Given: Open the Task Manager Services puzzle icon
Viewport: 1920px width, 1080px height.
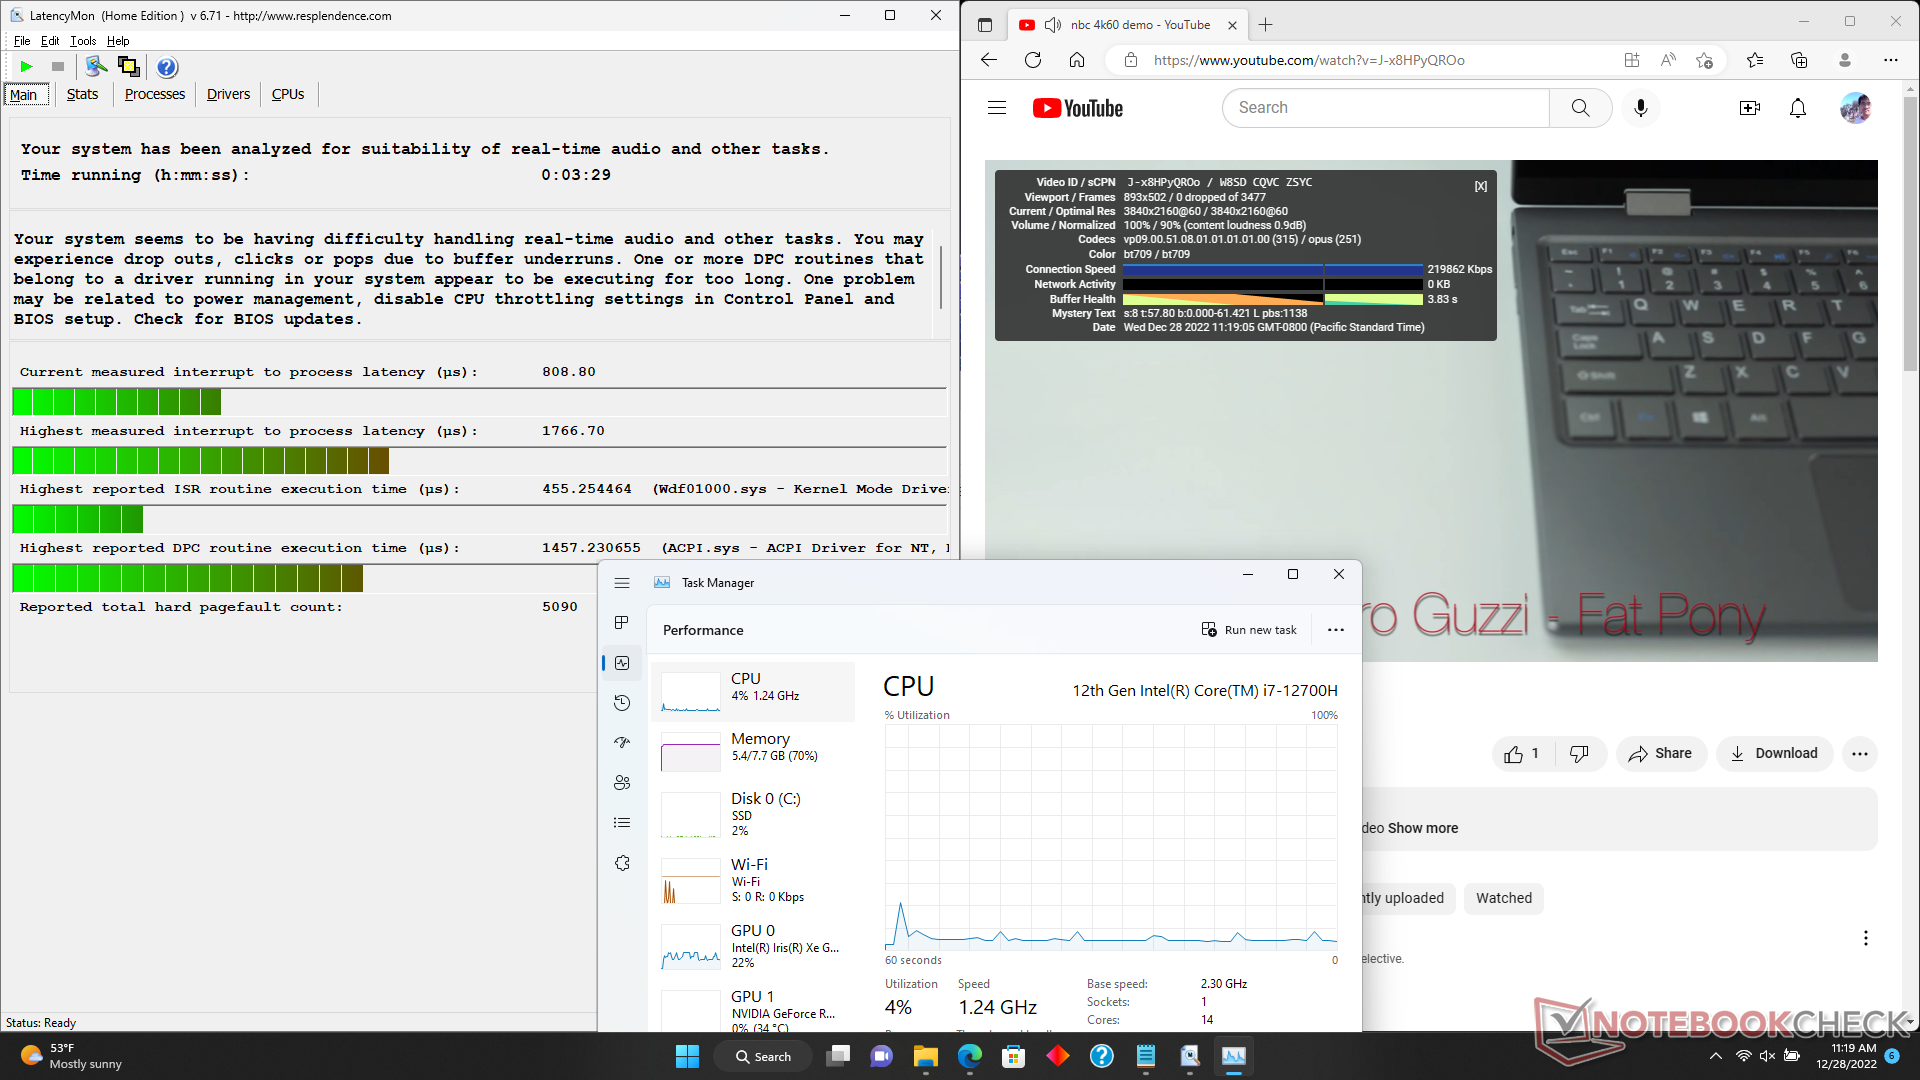Looking at the screenshot, I should click(x=622, y=863).
